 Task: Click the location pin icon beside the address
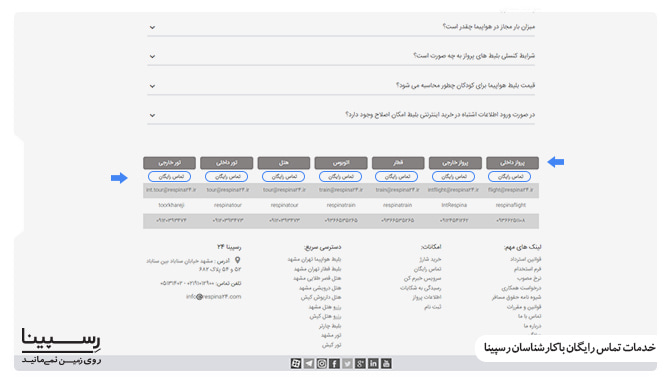coord(238,260)
